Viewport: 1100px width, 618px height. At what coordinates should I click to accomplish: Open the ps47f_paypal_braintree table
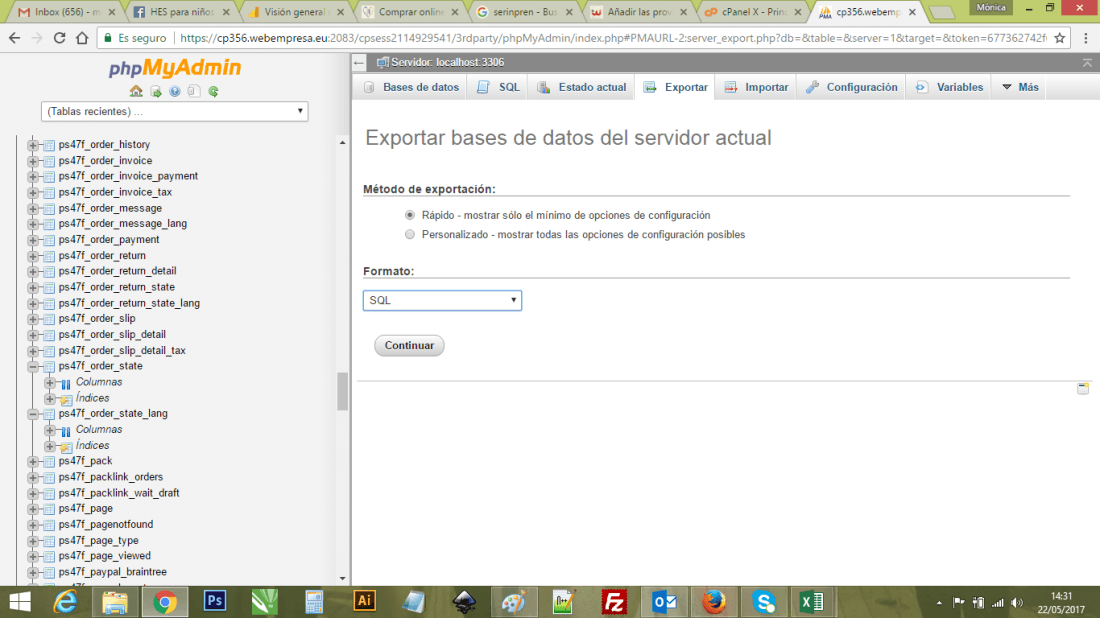[112, 572]
